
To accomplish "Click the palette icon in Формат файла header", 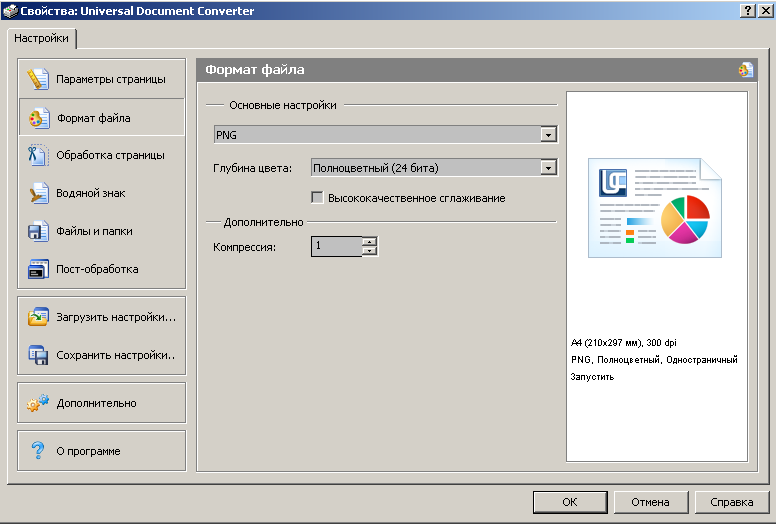I will 746,70.
